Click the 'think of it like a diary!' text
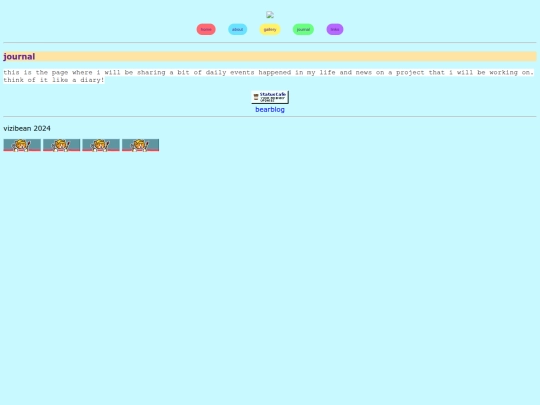The height and width of the screenshot is (405, 540). (54, 80)
